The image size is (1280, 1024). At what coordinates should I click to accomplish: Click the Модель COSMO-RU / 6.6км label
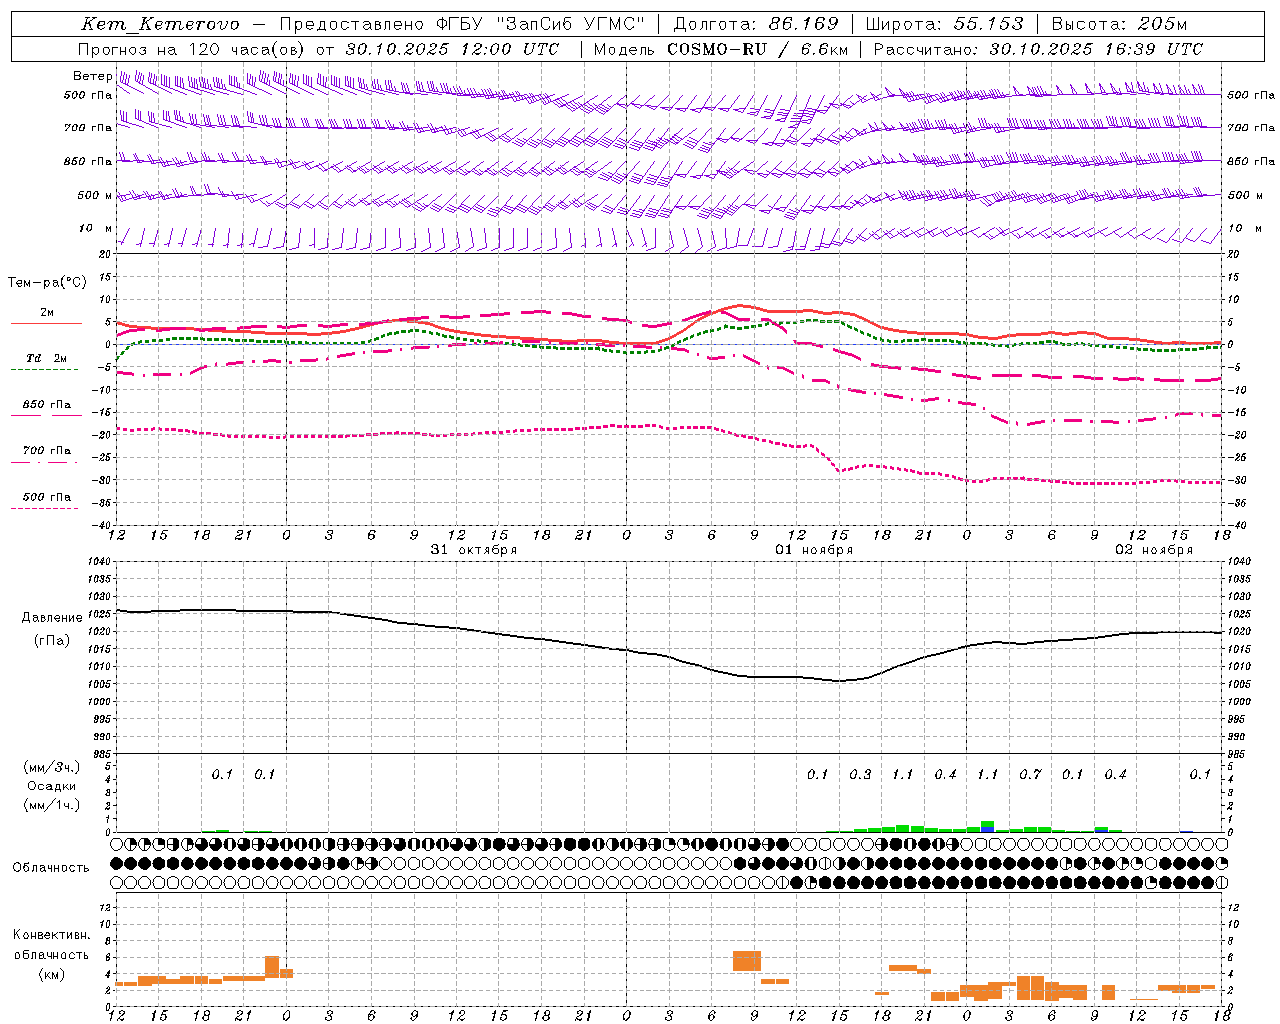(x=721, y=49)
